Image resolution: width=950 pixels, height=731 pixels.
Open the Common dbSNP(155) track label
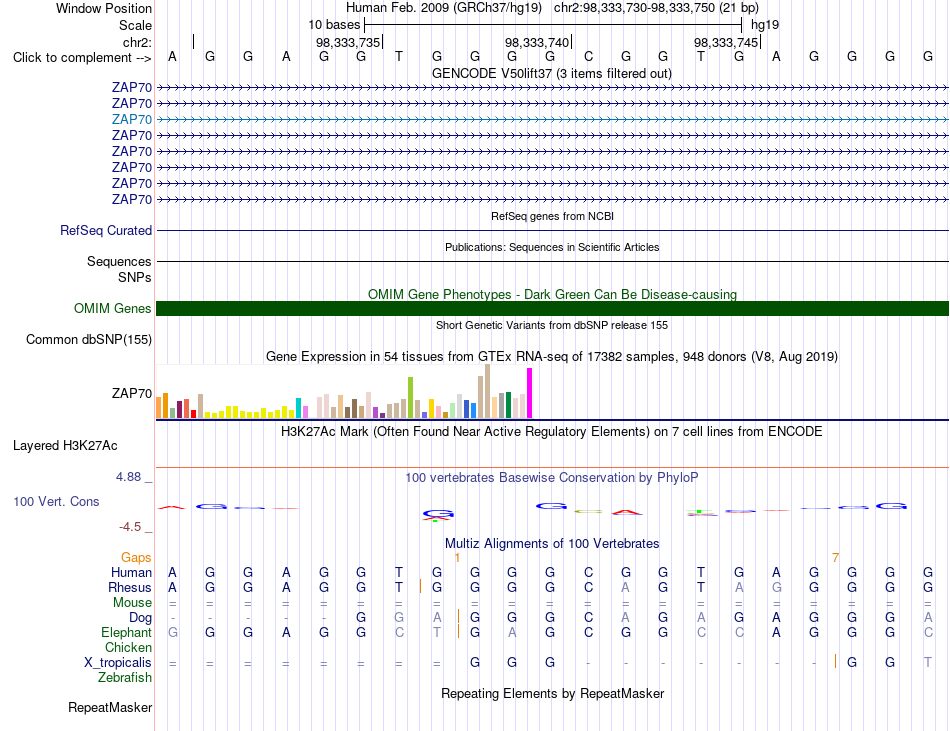click(88, 339)
